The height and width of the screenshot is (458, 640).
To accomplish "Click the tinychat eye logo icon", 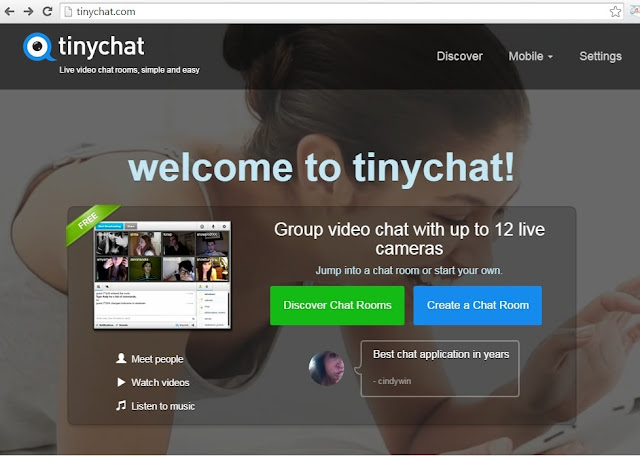I will [x=38, y=47].
